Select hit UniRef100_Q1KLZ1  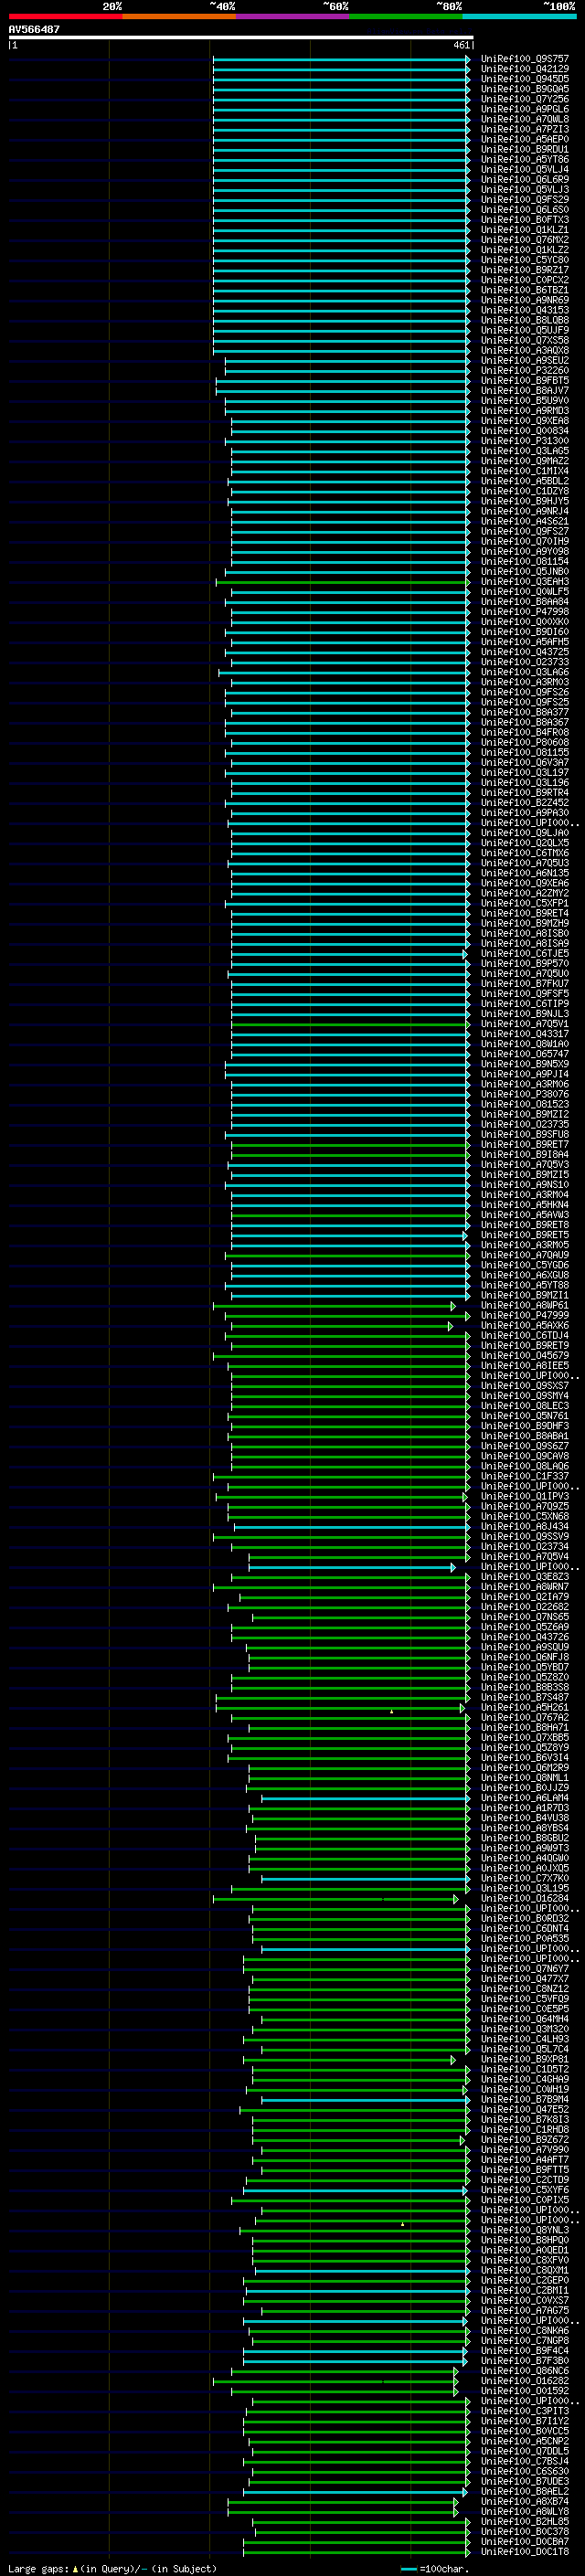(x=525, y=229)
